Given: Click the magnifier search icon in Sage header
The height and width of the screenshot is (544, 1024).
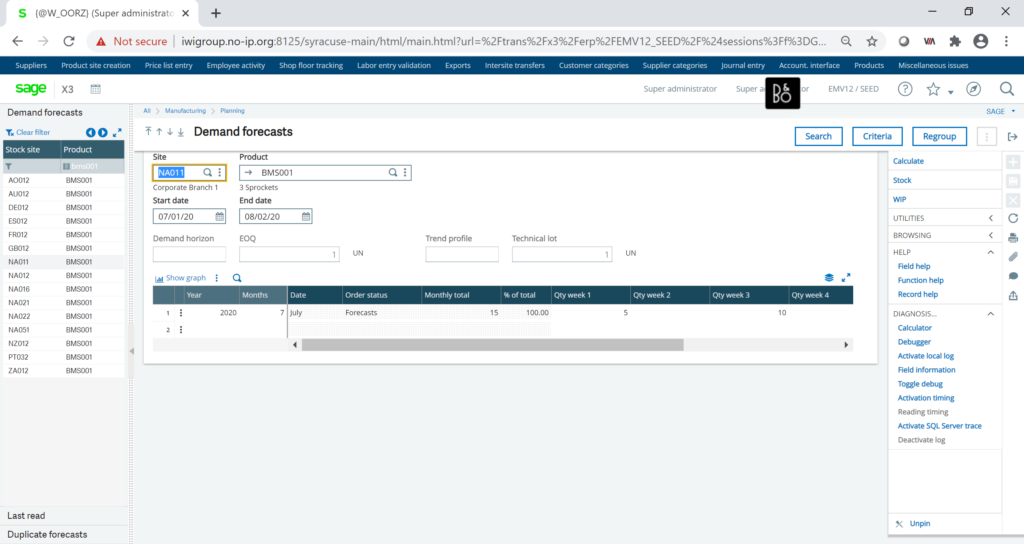Looking at the screenshot, I should coord(1006,89).
